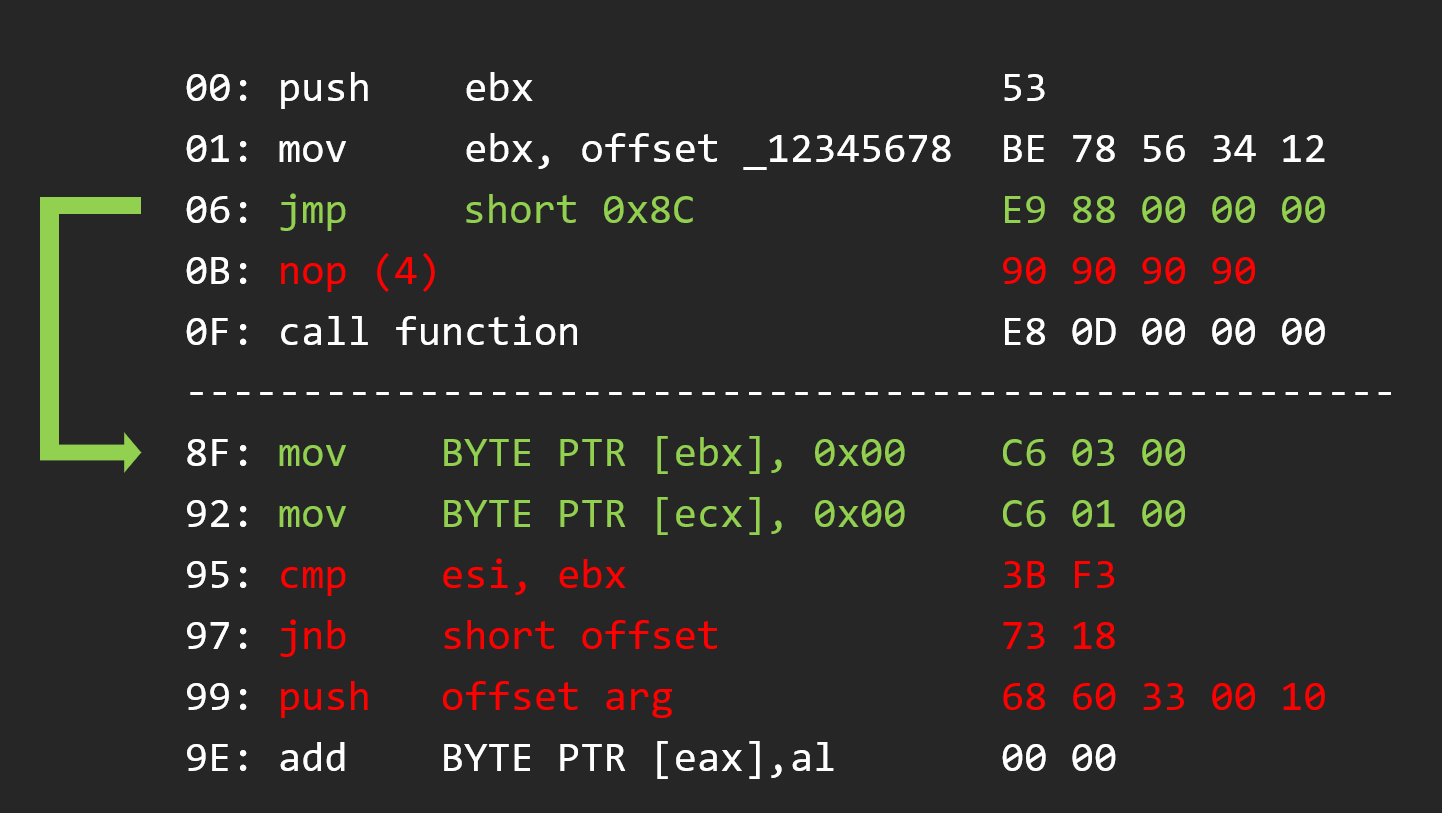The image size is (1442, 813).
Task: Click the red bytes '90 90 90 90'
Action: (x=1128, y=272)
